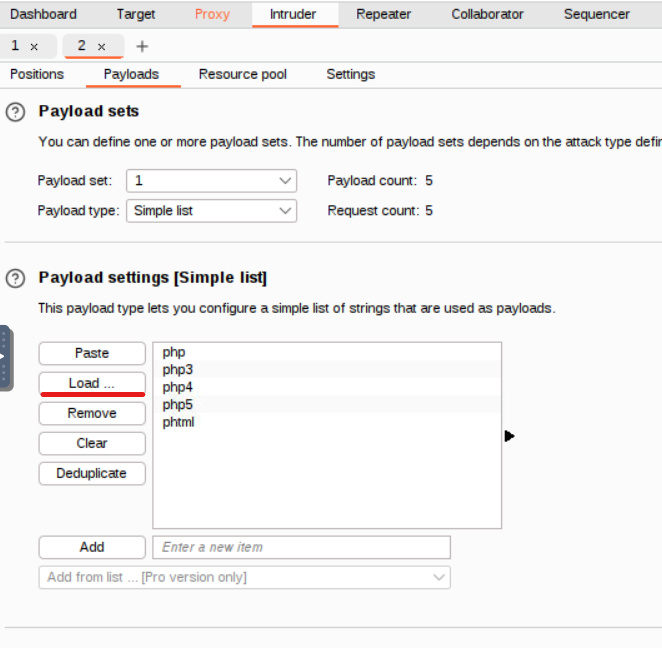Click the Deduplicate button
Screen dimensions: 662x648
[x=92, y=473]
